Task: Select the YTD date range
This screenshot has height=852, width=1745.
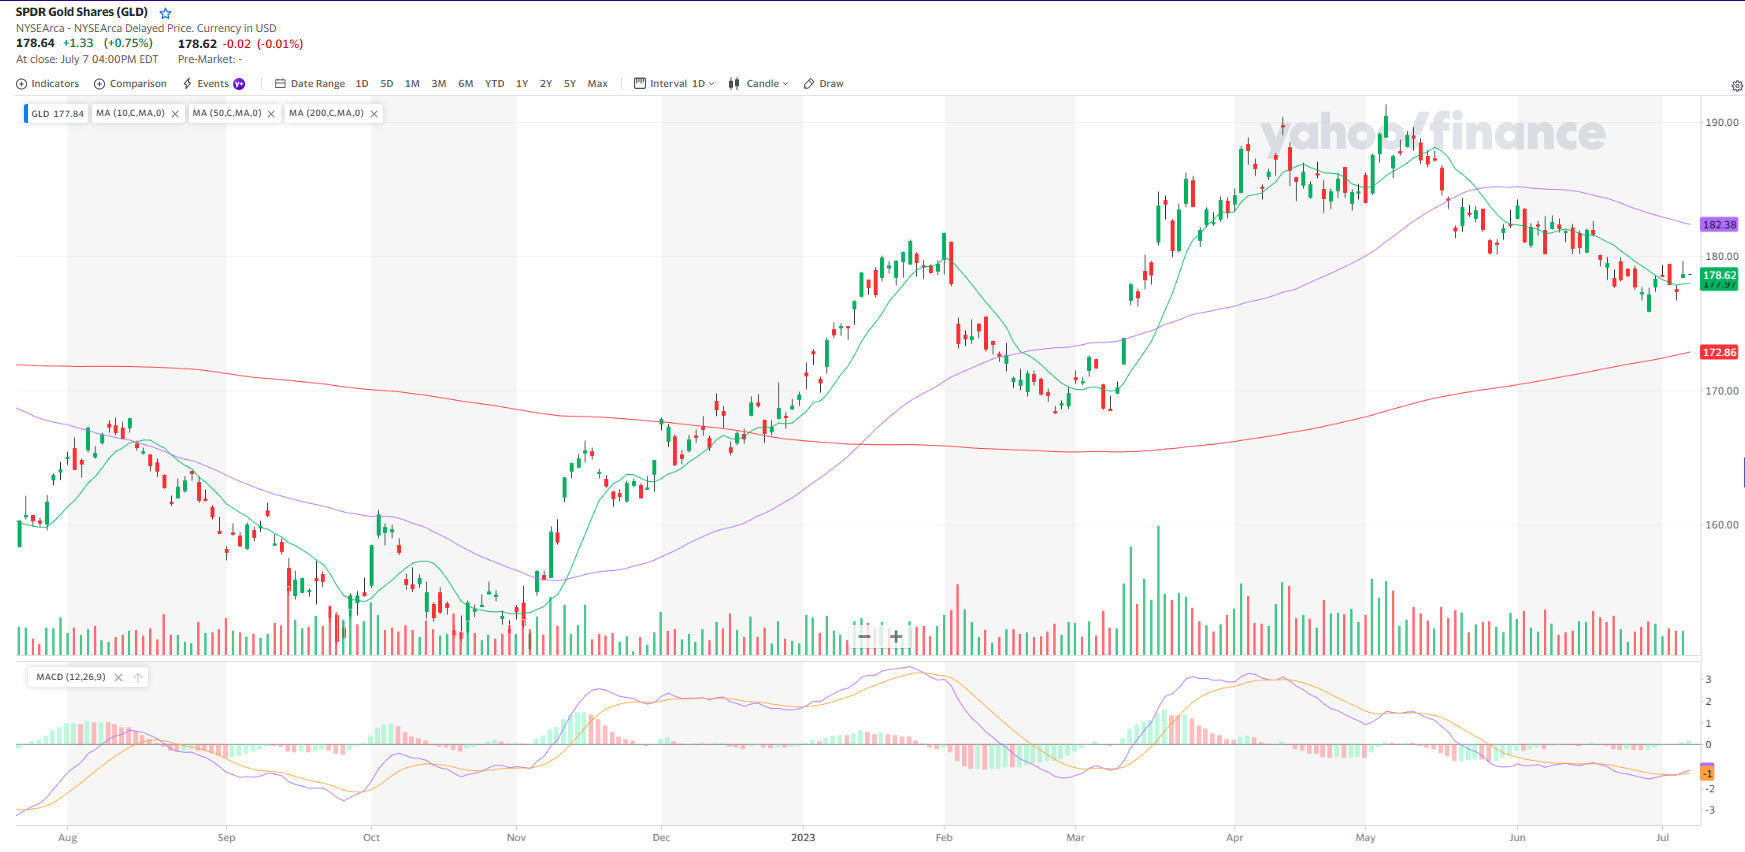Action: pos(495,84)
